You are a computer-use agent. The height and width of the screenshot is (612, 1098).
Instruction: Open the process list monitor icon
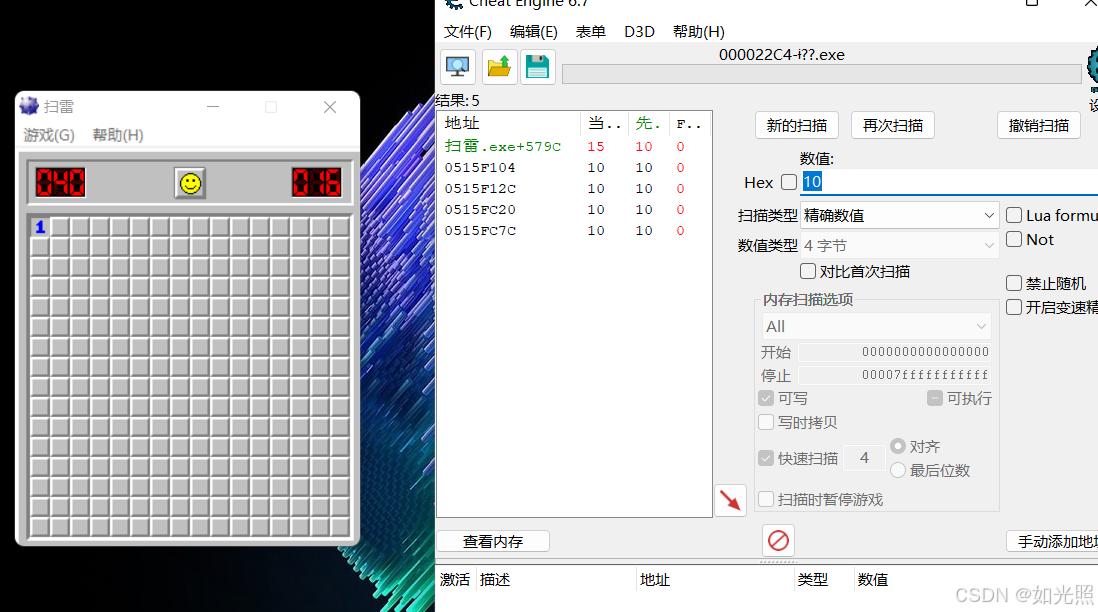click(458, 67)
